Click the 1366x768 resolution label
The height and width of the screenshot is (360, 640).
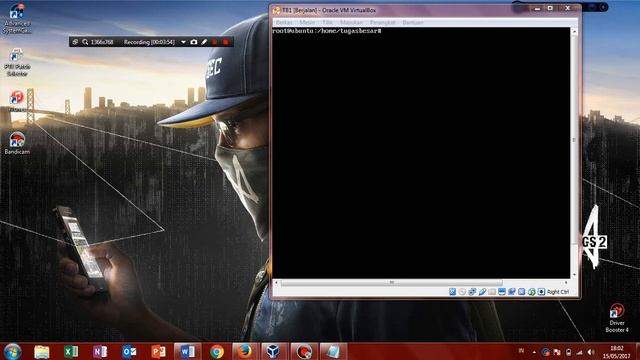[102, 42]
